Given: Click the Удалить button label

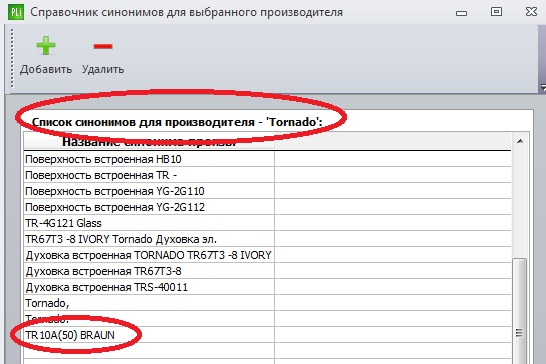Looking at the screenshot, I should pyautogui.click(x=103, y=69).
